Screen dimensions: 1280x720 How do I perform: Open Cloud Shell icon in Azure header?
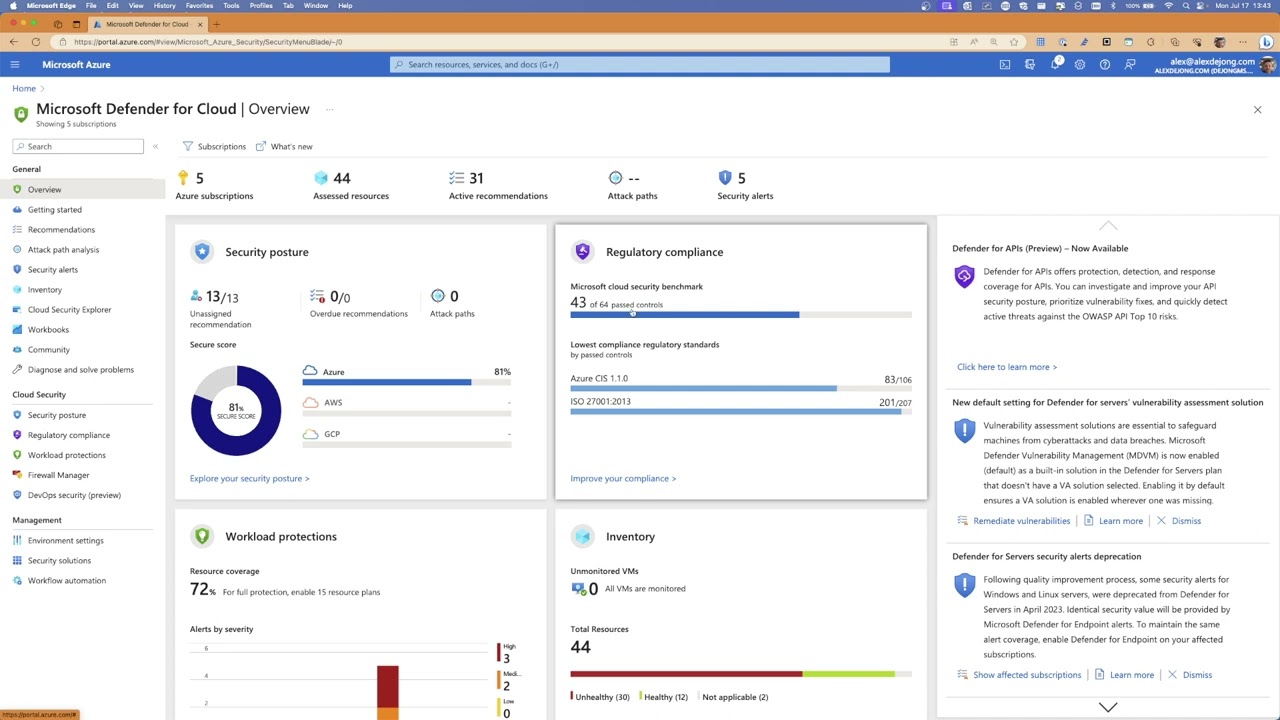(x=1005, y=64)
